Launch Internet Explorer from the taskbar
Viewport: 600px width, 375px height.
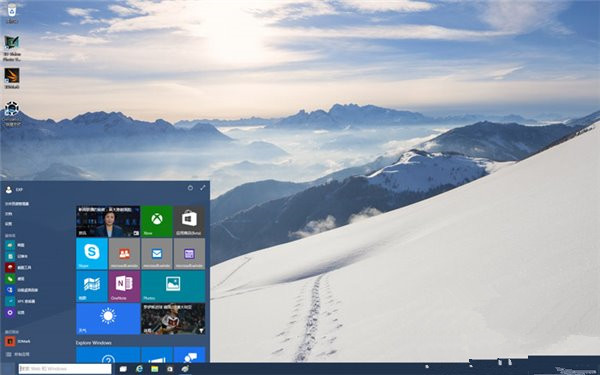[139, 369]
